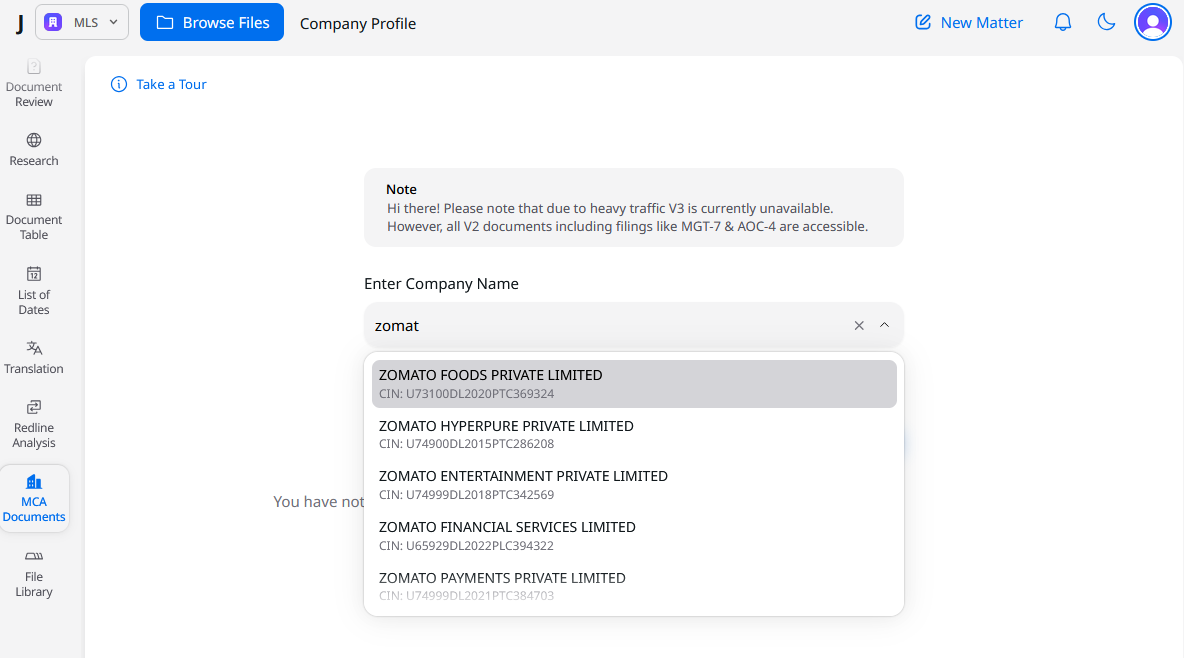Viewport: 1184px width, 658px height.
Task: Clear the company name search text
Action: [859, 325]
